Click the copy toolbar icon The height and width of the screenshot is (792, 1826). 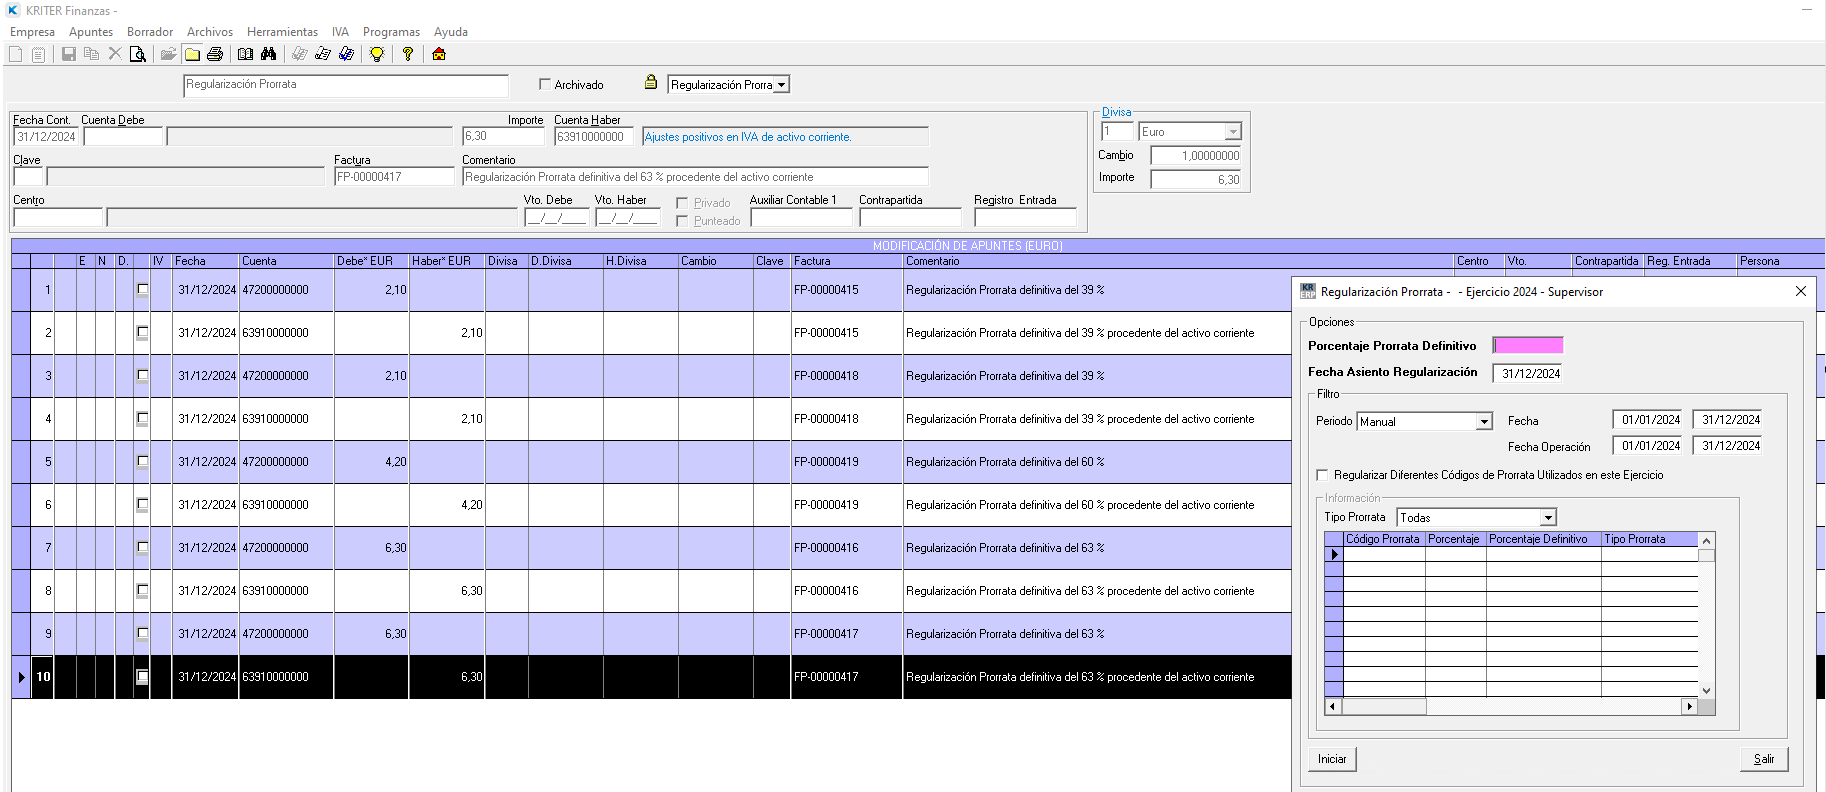92,54
